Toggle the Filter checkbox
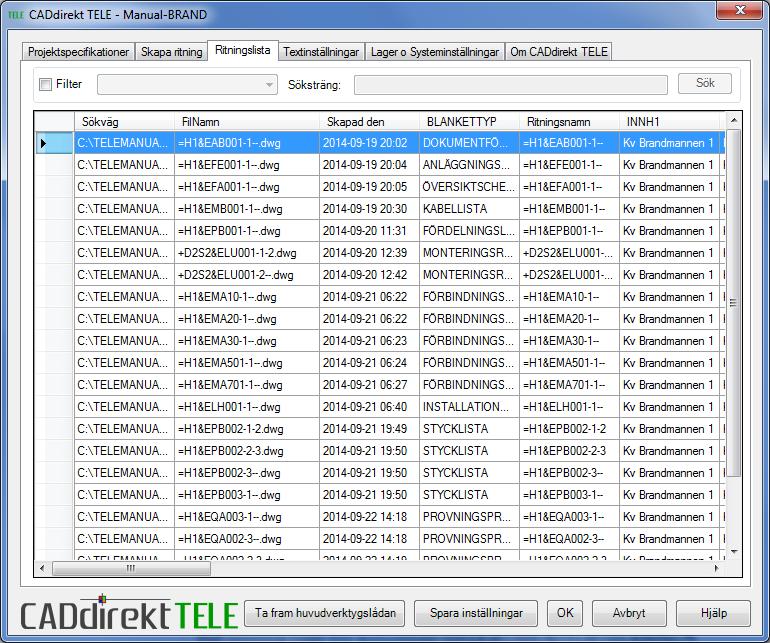The image size is (770, 643). 46,84
